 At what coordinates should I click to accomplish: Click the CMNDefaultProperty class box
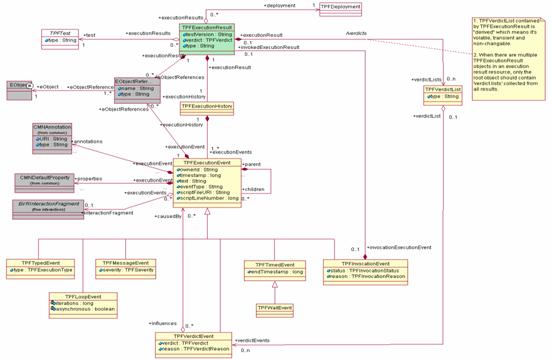coord(44,183)
